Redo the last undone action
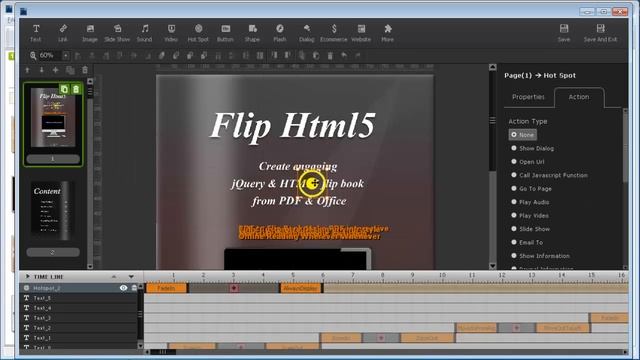This screenshot has height=360, width=640. pos(358,56)
